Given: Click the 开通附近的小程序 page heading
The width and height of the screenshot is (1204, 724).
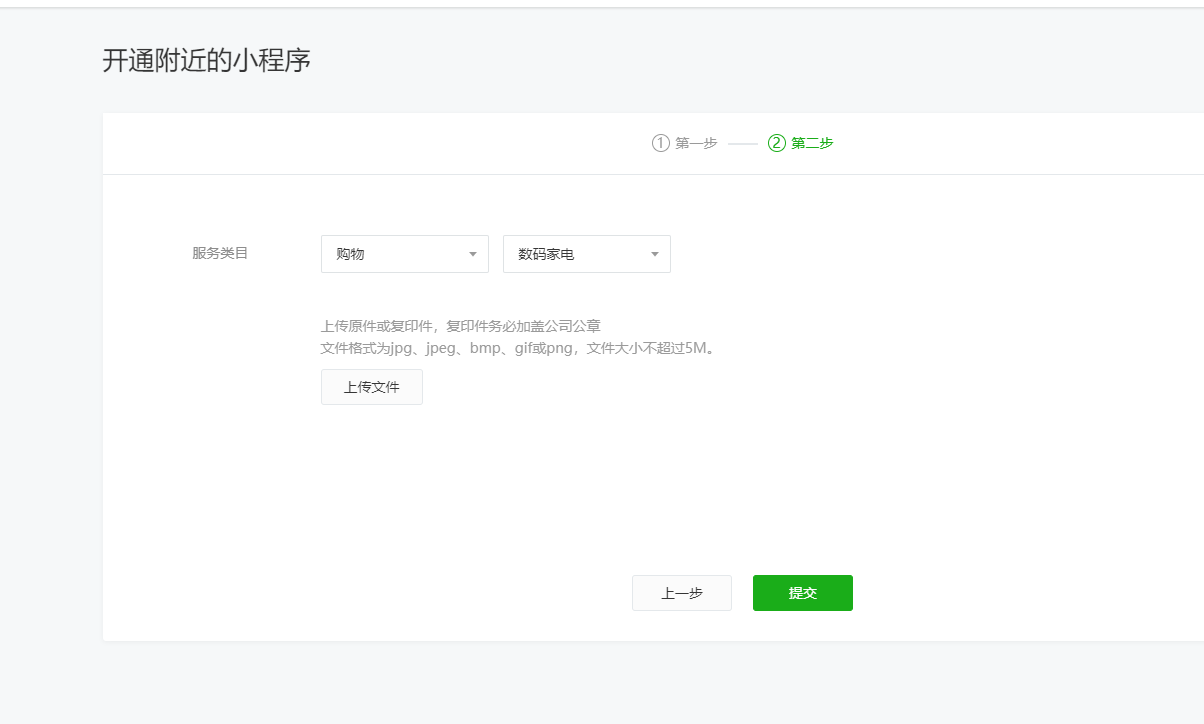Looking at the screenshot, I should (x=207, y=60).
